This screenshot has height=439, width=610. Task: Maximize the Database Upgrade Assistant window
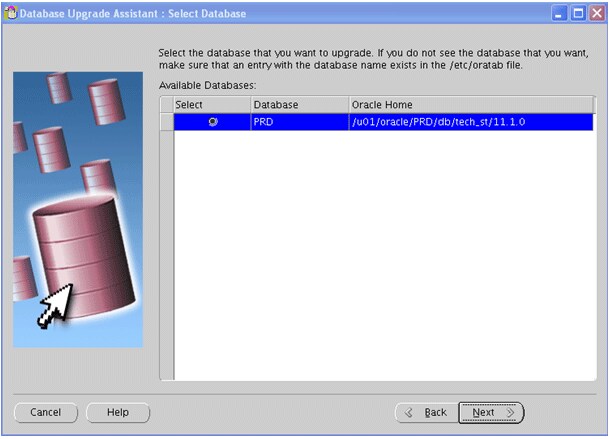(578, 14)
